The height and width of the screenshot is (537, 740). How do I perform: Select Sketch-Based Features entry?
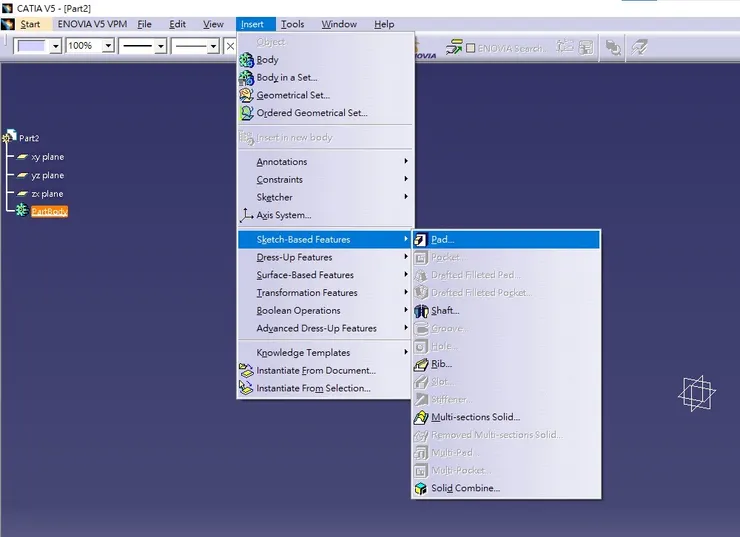point(326,240)
